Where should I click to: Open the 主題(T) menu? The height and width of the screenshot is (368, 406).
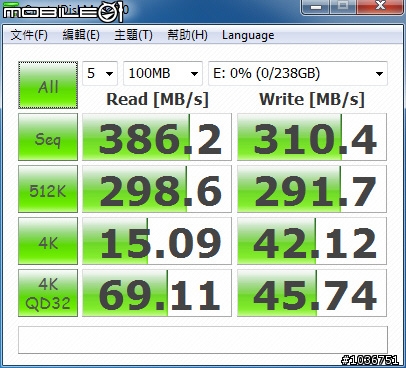[x=133, y=35]
